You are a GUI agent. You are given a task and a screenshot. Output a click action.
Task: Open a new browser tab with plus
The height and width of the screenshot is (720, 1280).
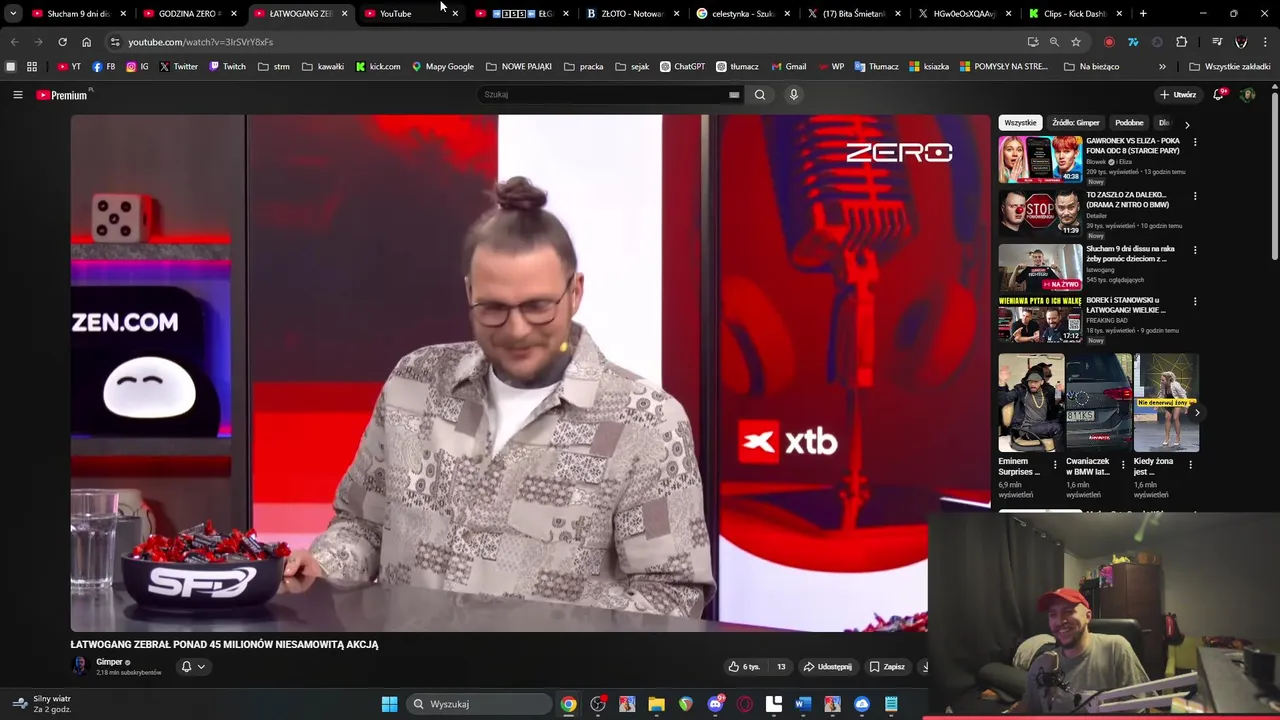point(1143,14)
